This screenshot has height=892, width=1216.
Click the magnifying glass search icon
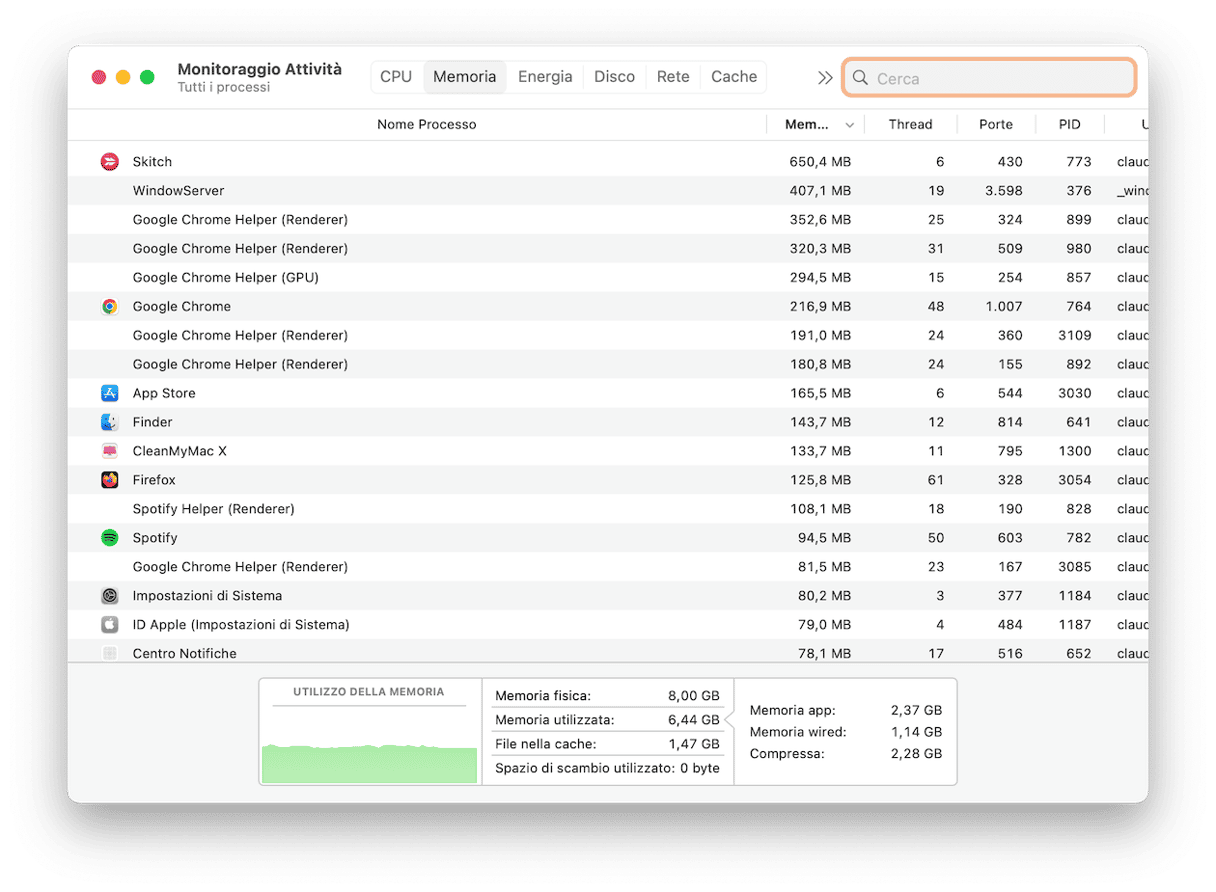pos(860,78)
